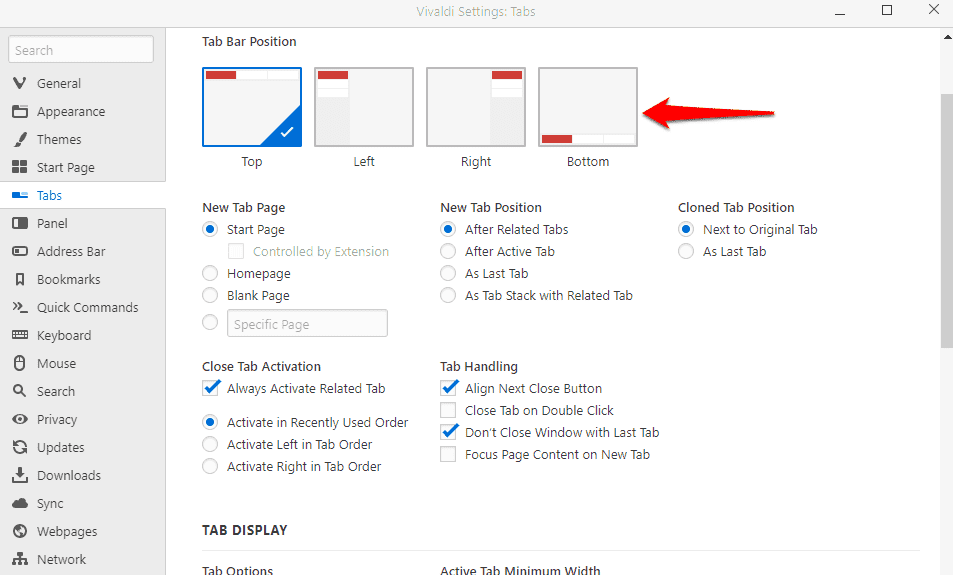Click the Privacy eye icon
953x575 pixels.
[19, 419]
